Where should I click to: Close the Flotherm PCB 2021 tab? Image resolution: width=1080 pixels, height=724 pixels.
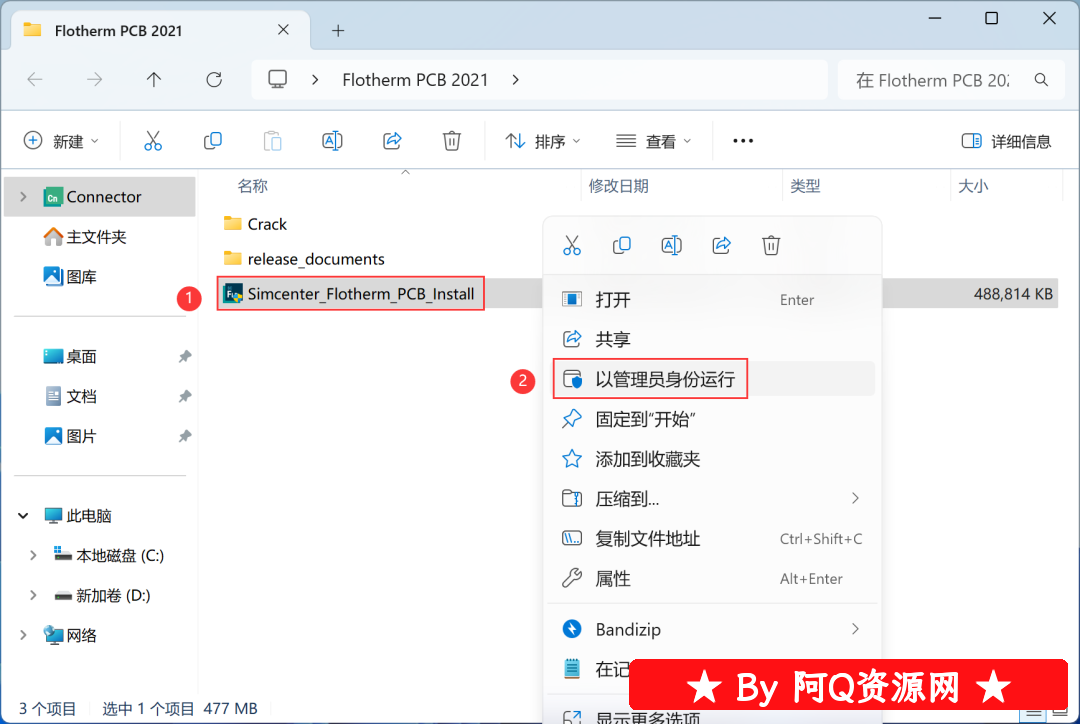click(x=283, y=30)
